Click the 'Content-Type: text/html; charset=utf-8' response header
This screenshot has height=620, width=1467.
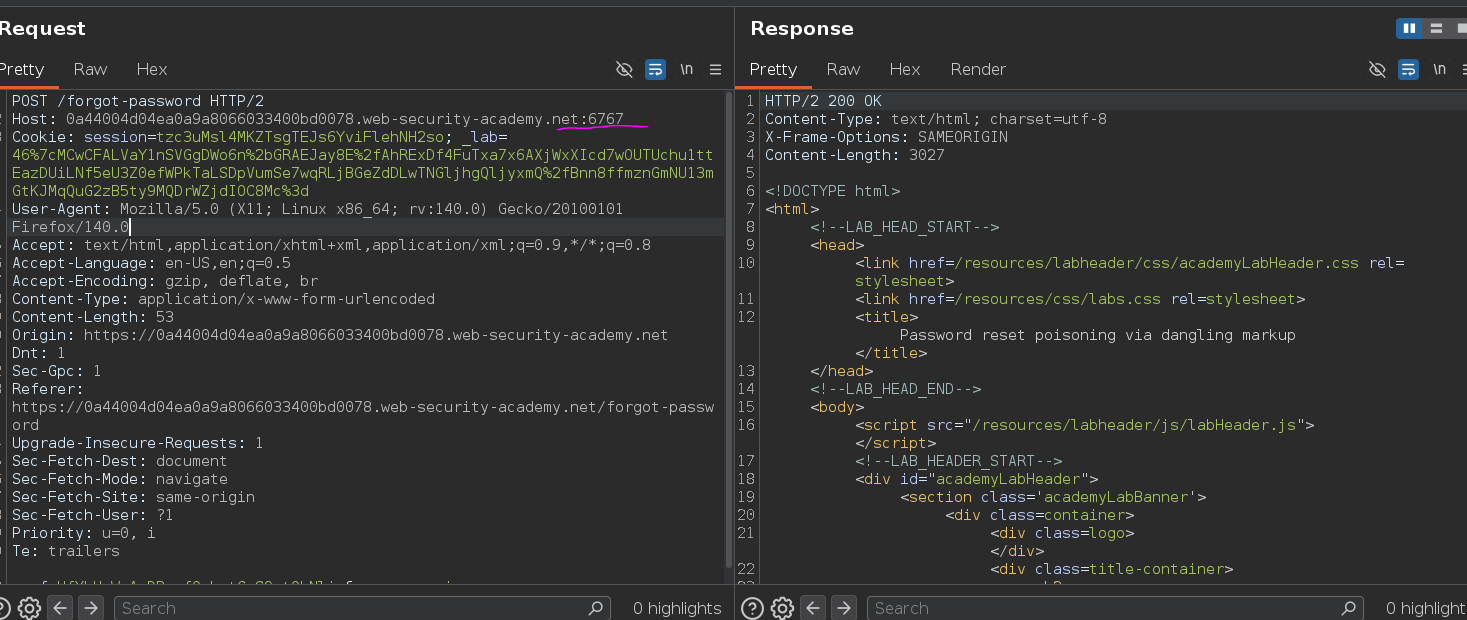pos(936,119)
